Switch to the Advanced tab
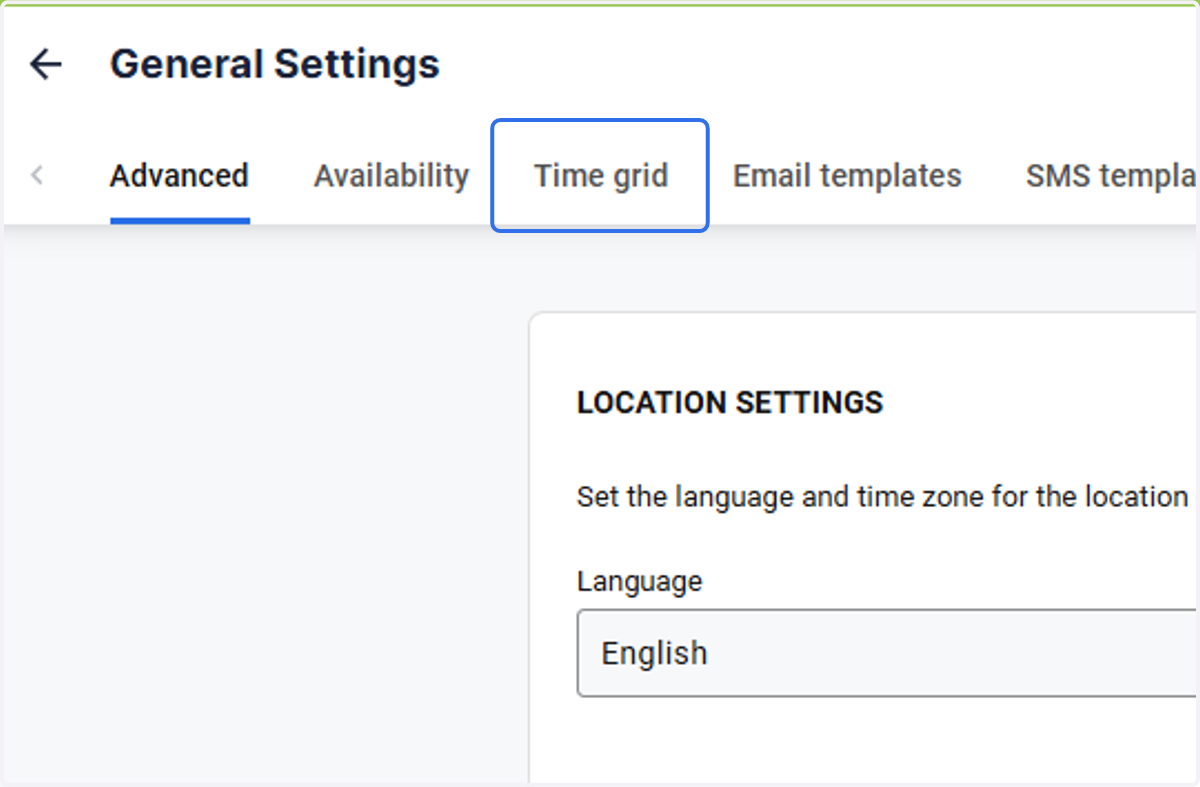This screenshot has height=787, width=1200. [179, 176]
